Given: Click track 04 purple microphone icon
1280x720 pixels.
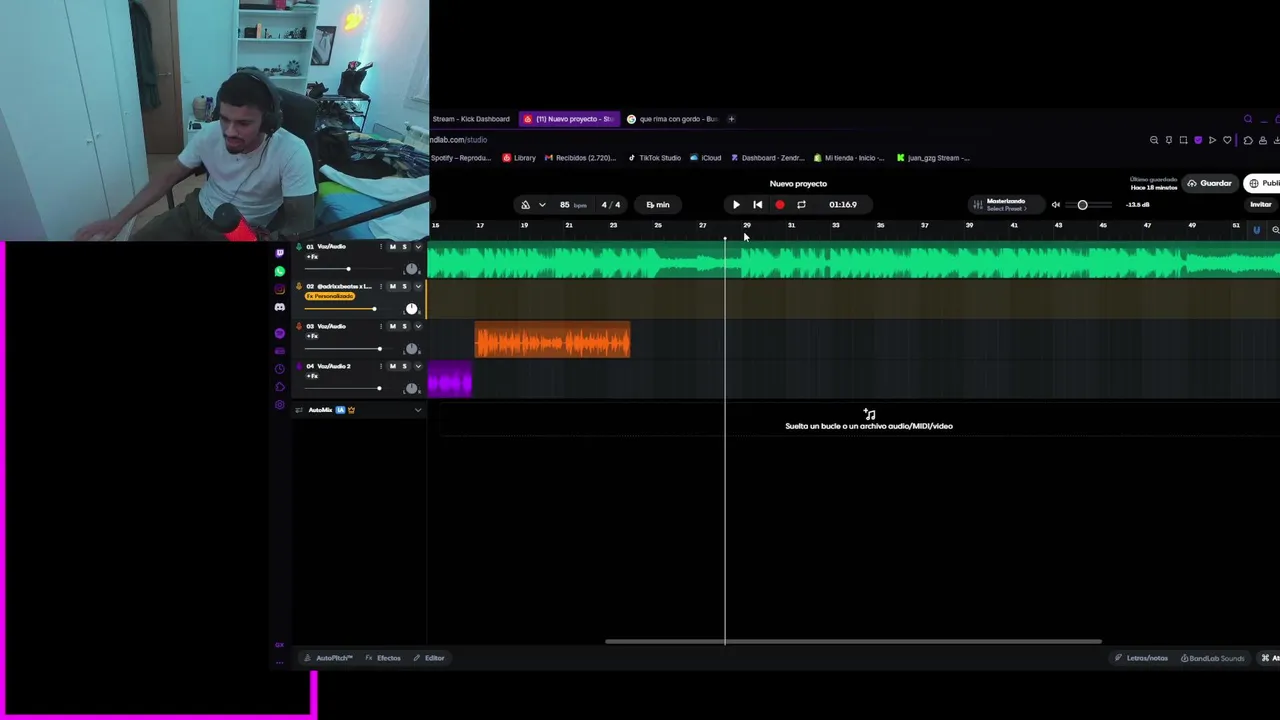Looking at the screenshot, I should 298,367.
